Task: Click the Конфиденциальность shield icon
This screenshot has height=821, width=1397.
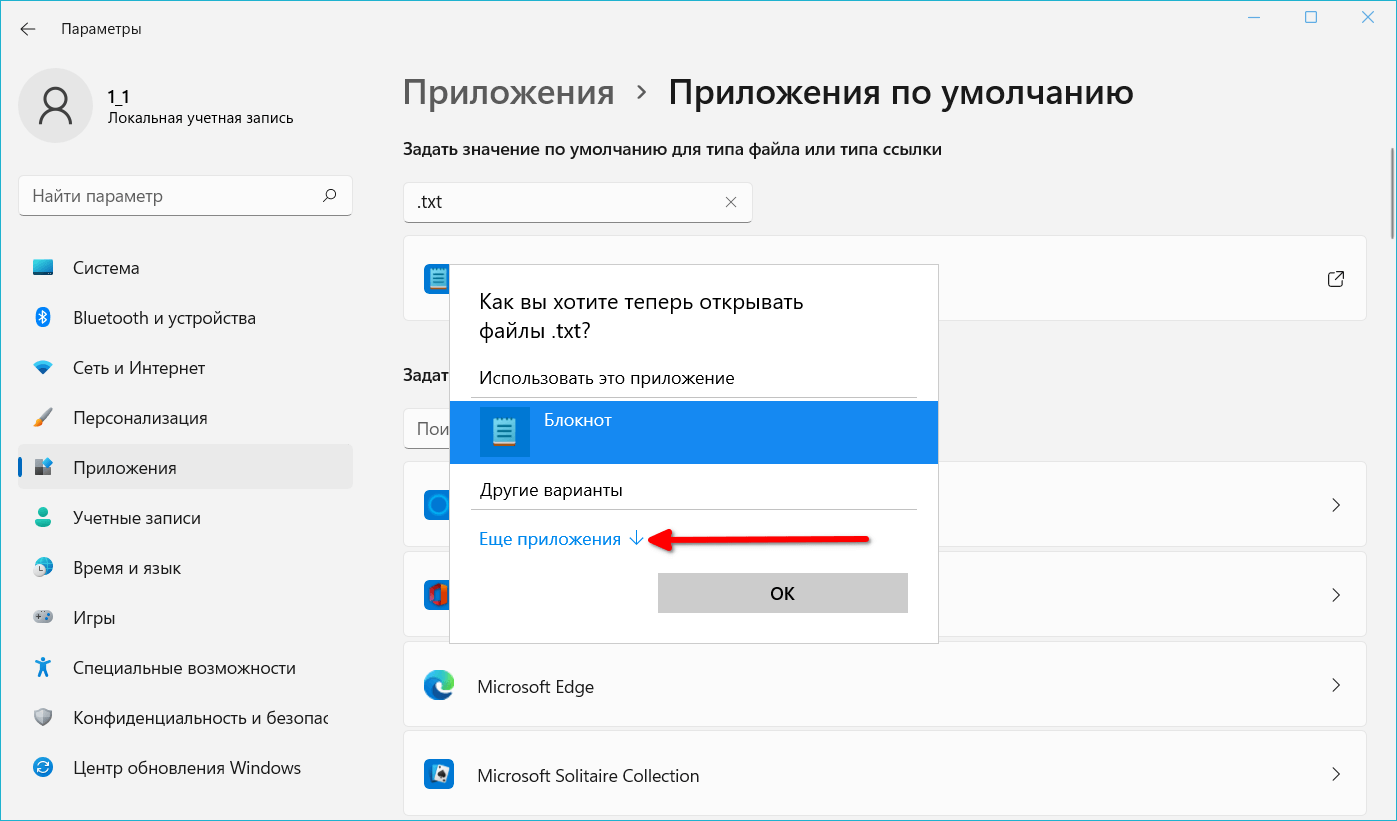Action: 43,718
